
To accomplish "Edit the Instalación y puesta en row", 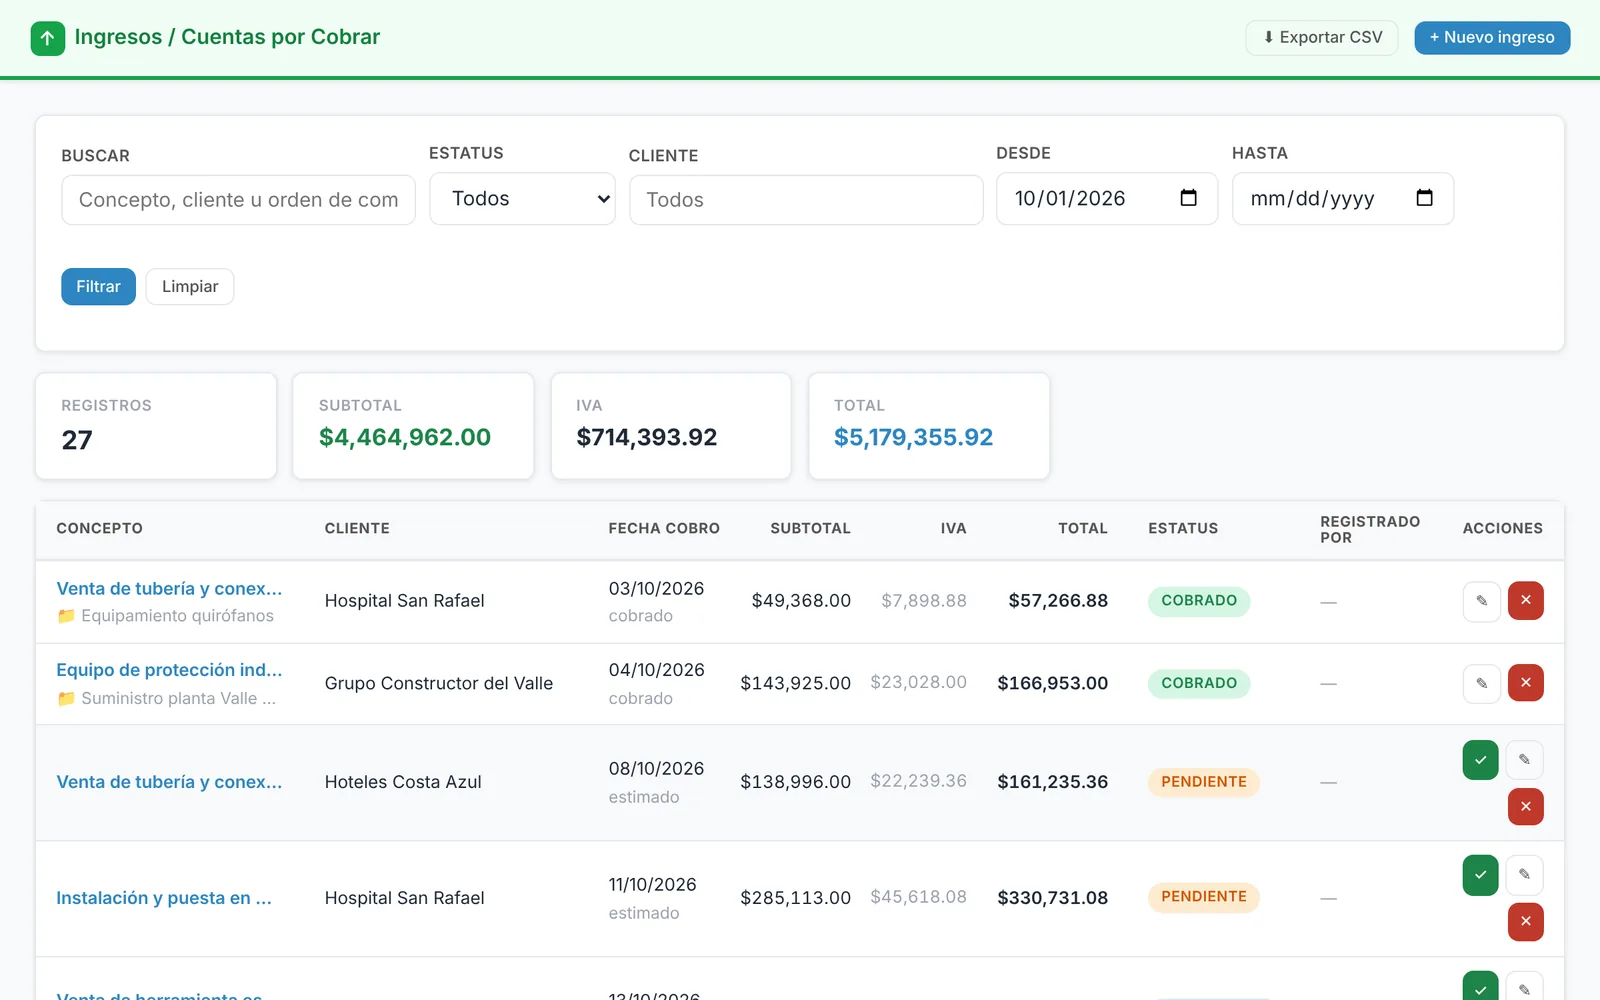I will pyautogui.click(x=1524, y=875).
